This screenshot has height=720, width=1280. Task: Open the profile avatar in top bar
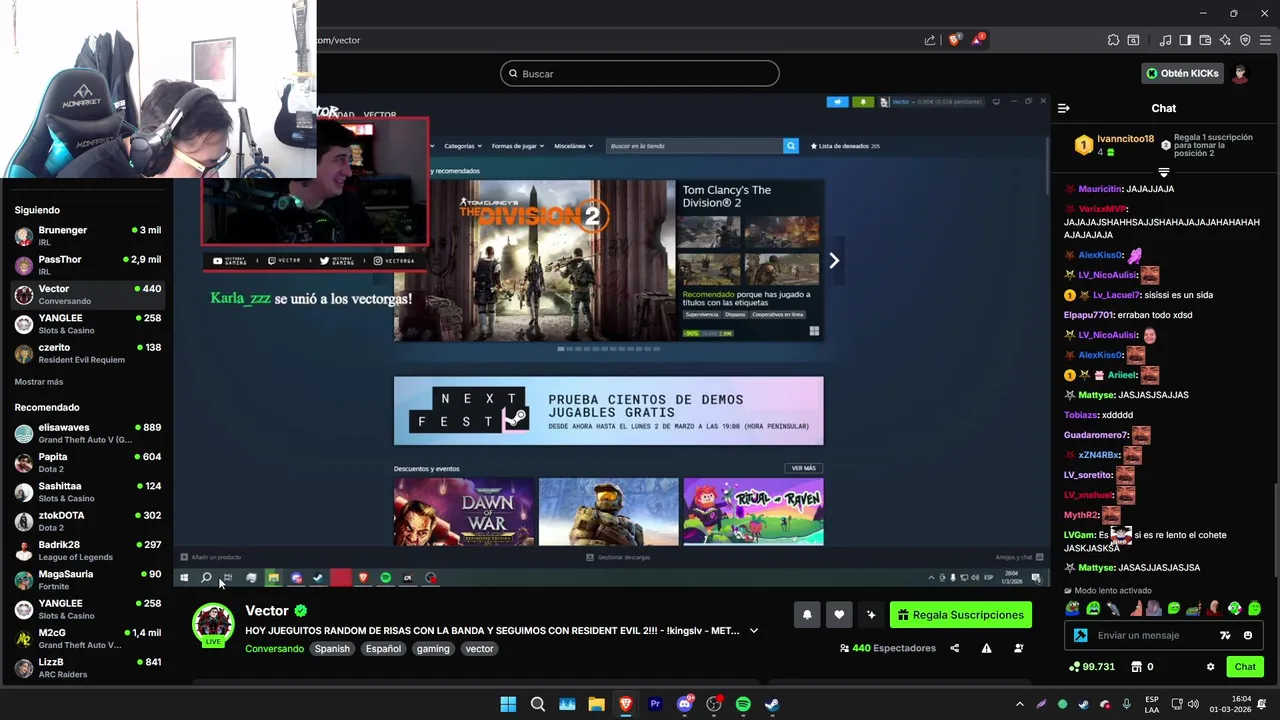(1240, 73)
